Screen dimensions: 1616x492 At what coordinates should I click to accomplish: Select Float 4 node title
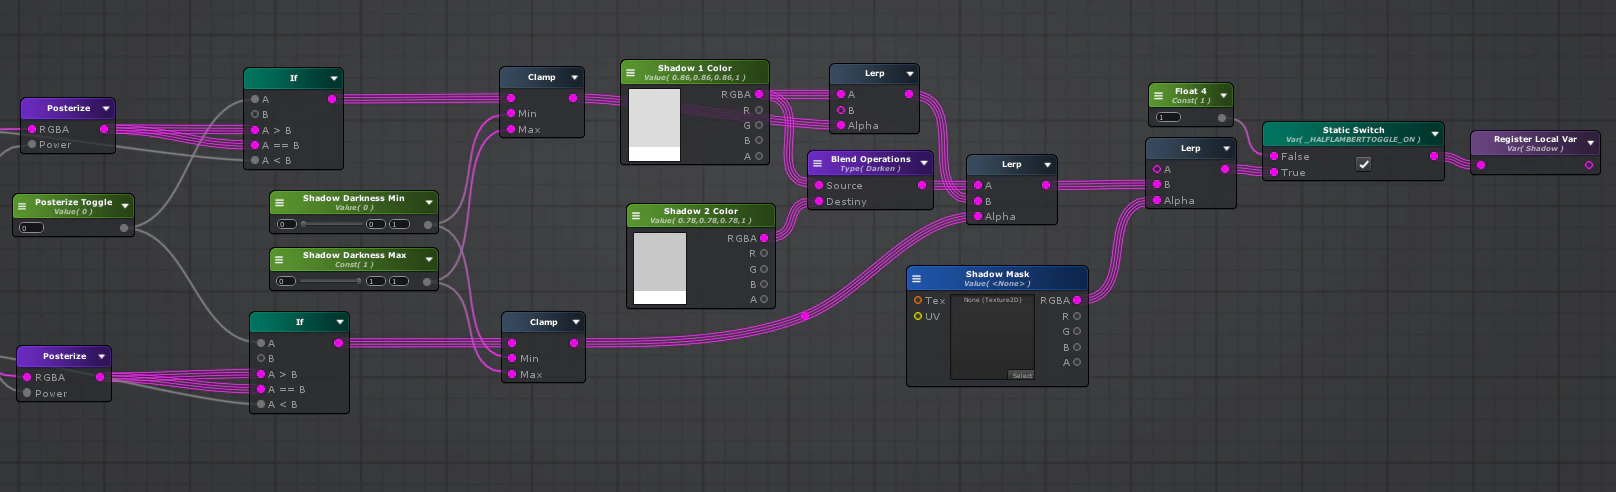[x=1191, y=91]
